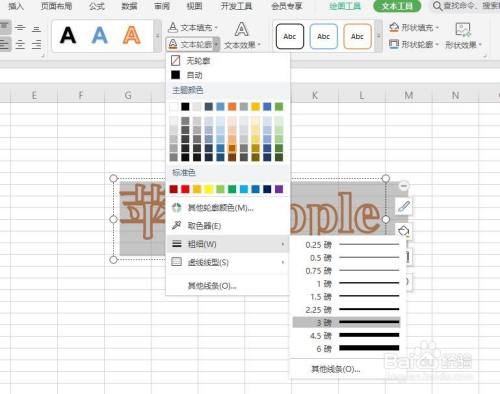The width and height of the screenshot is (500, 394).
Task: Open the 开发工具 ribbon tab
Action: coord(236,6)
